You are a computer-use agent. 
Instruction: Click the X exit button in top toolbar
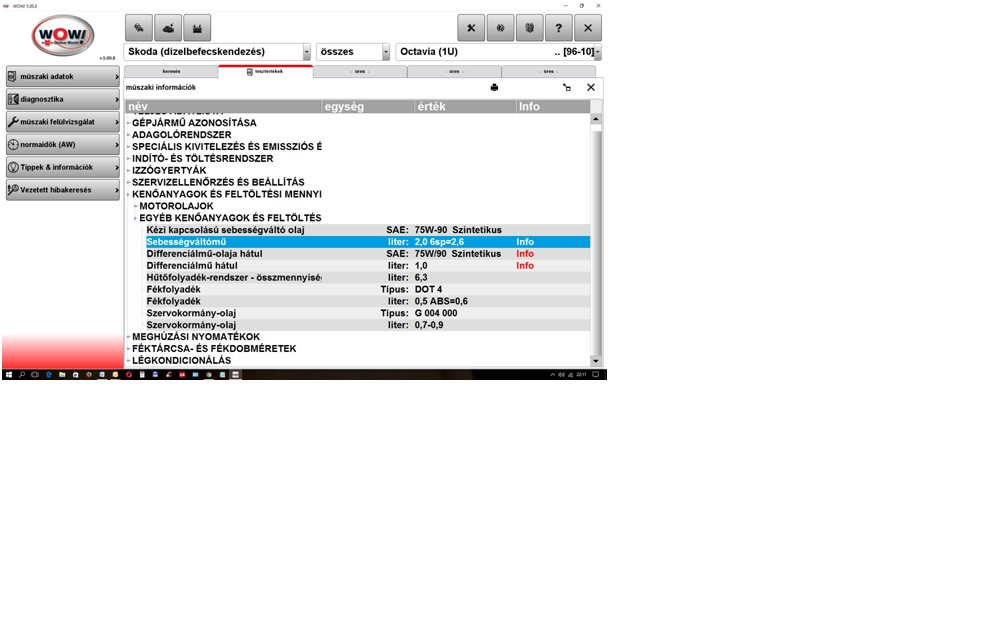point(588,28)
